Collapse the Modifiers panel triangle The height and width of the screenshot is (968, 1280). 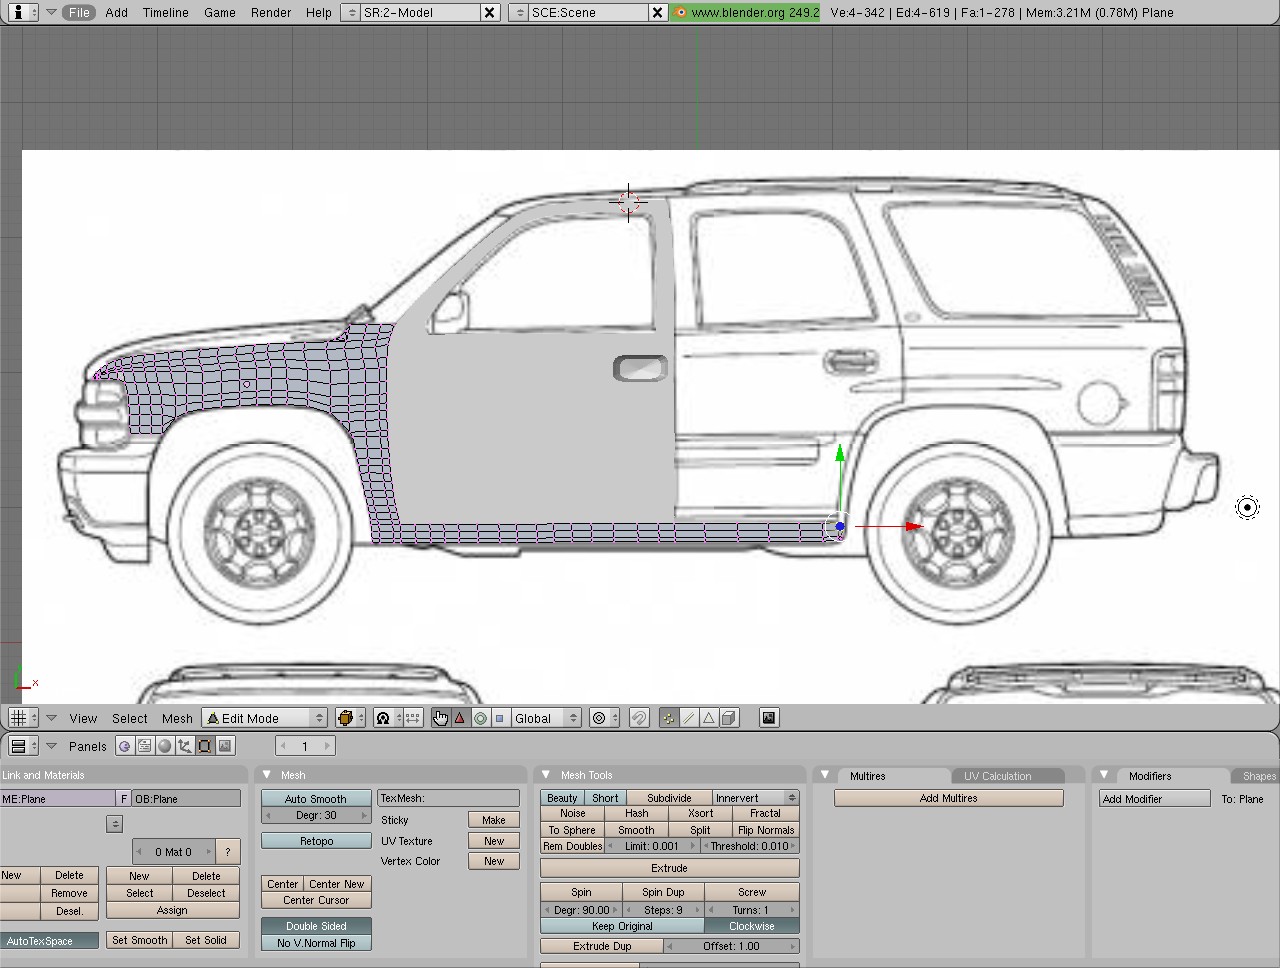tap(1104, 775)
